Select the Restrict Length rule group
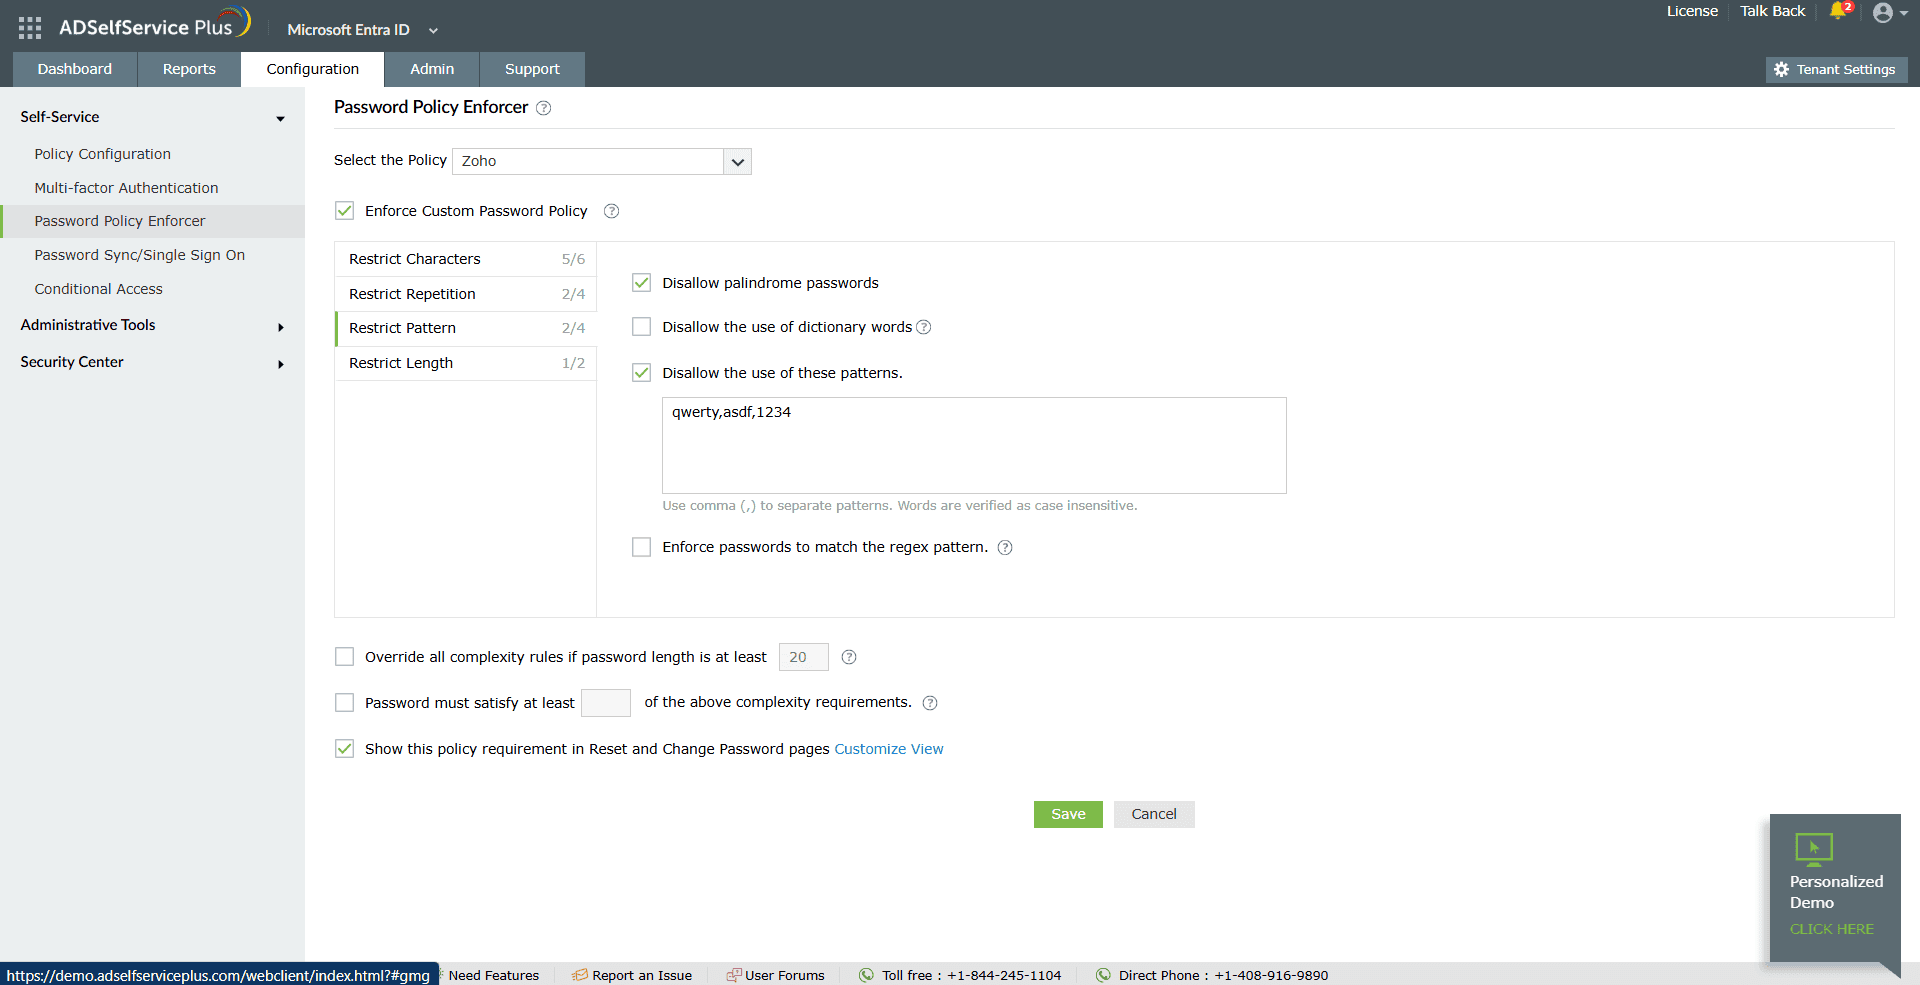The image size is (1920, 985). (466, 363)
